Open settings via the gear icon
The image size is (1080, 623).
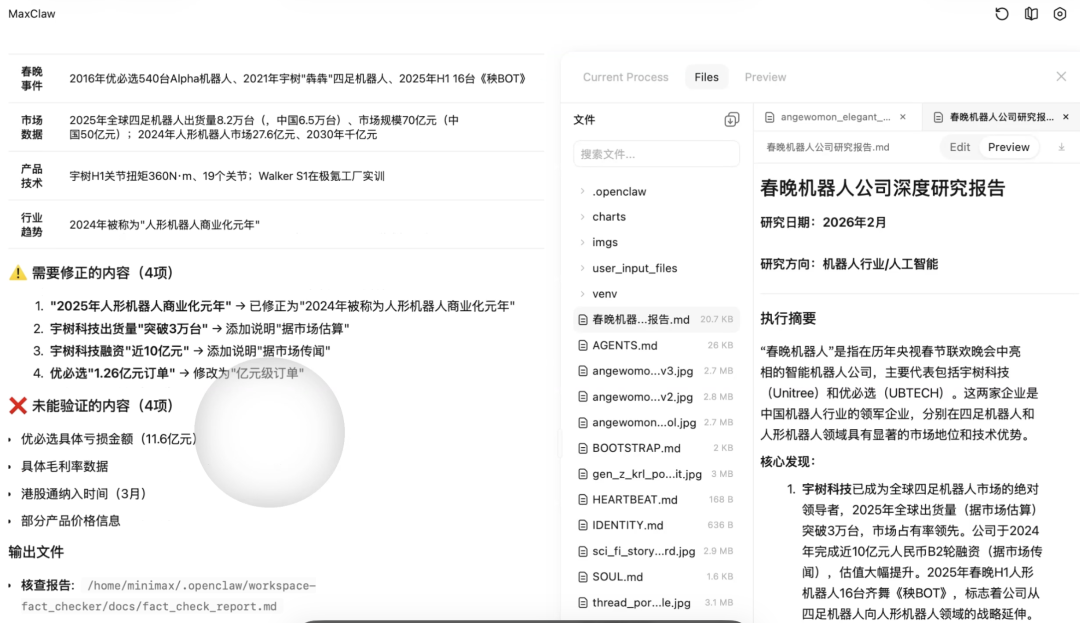tap(1061, 14)
